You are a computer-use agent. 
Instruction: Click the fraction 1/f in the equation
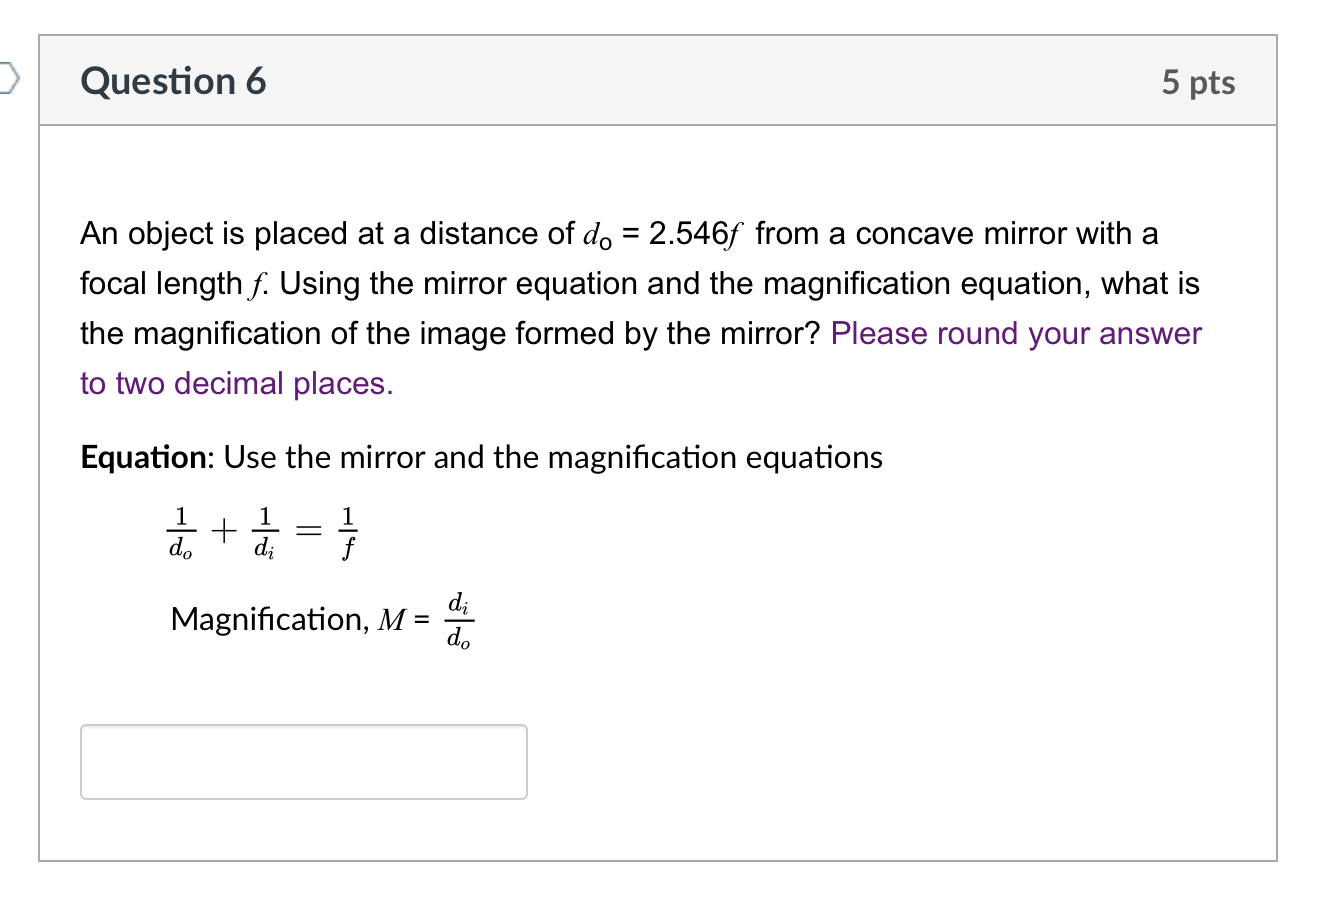tap(346, 530)
